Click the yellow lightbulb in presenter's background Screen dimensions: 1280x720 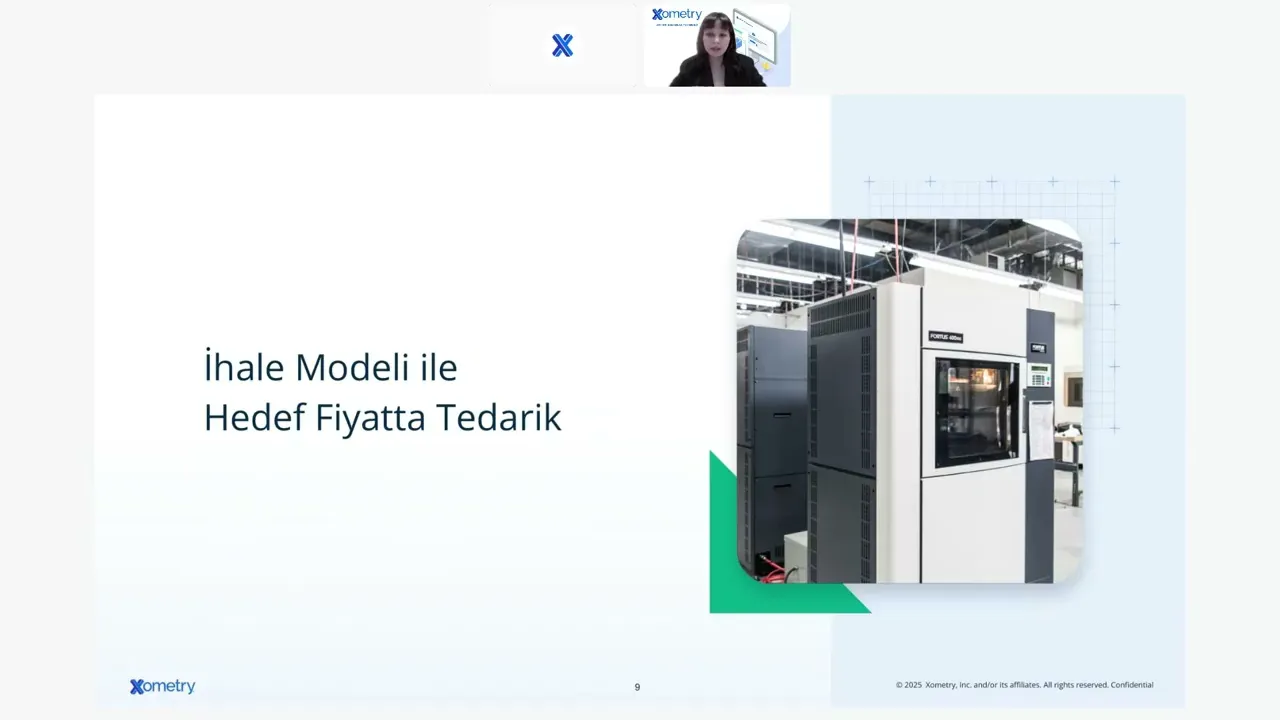pyautogui.click(x=767, y=64)
